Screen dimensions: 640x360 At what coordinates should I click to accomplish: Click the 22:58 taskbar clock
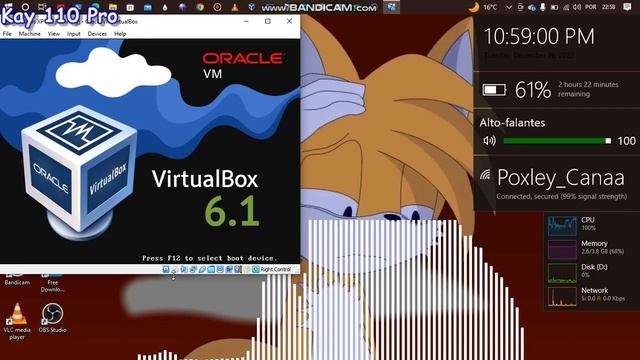(609, 7)
